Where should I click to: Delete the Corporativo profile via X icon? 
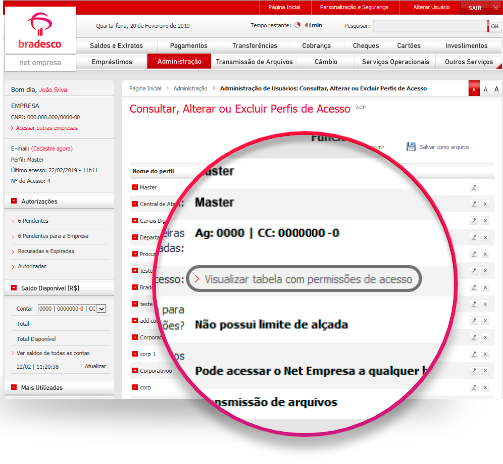pos(485,371)
